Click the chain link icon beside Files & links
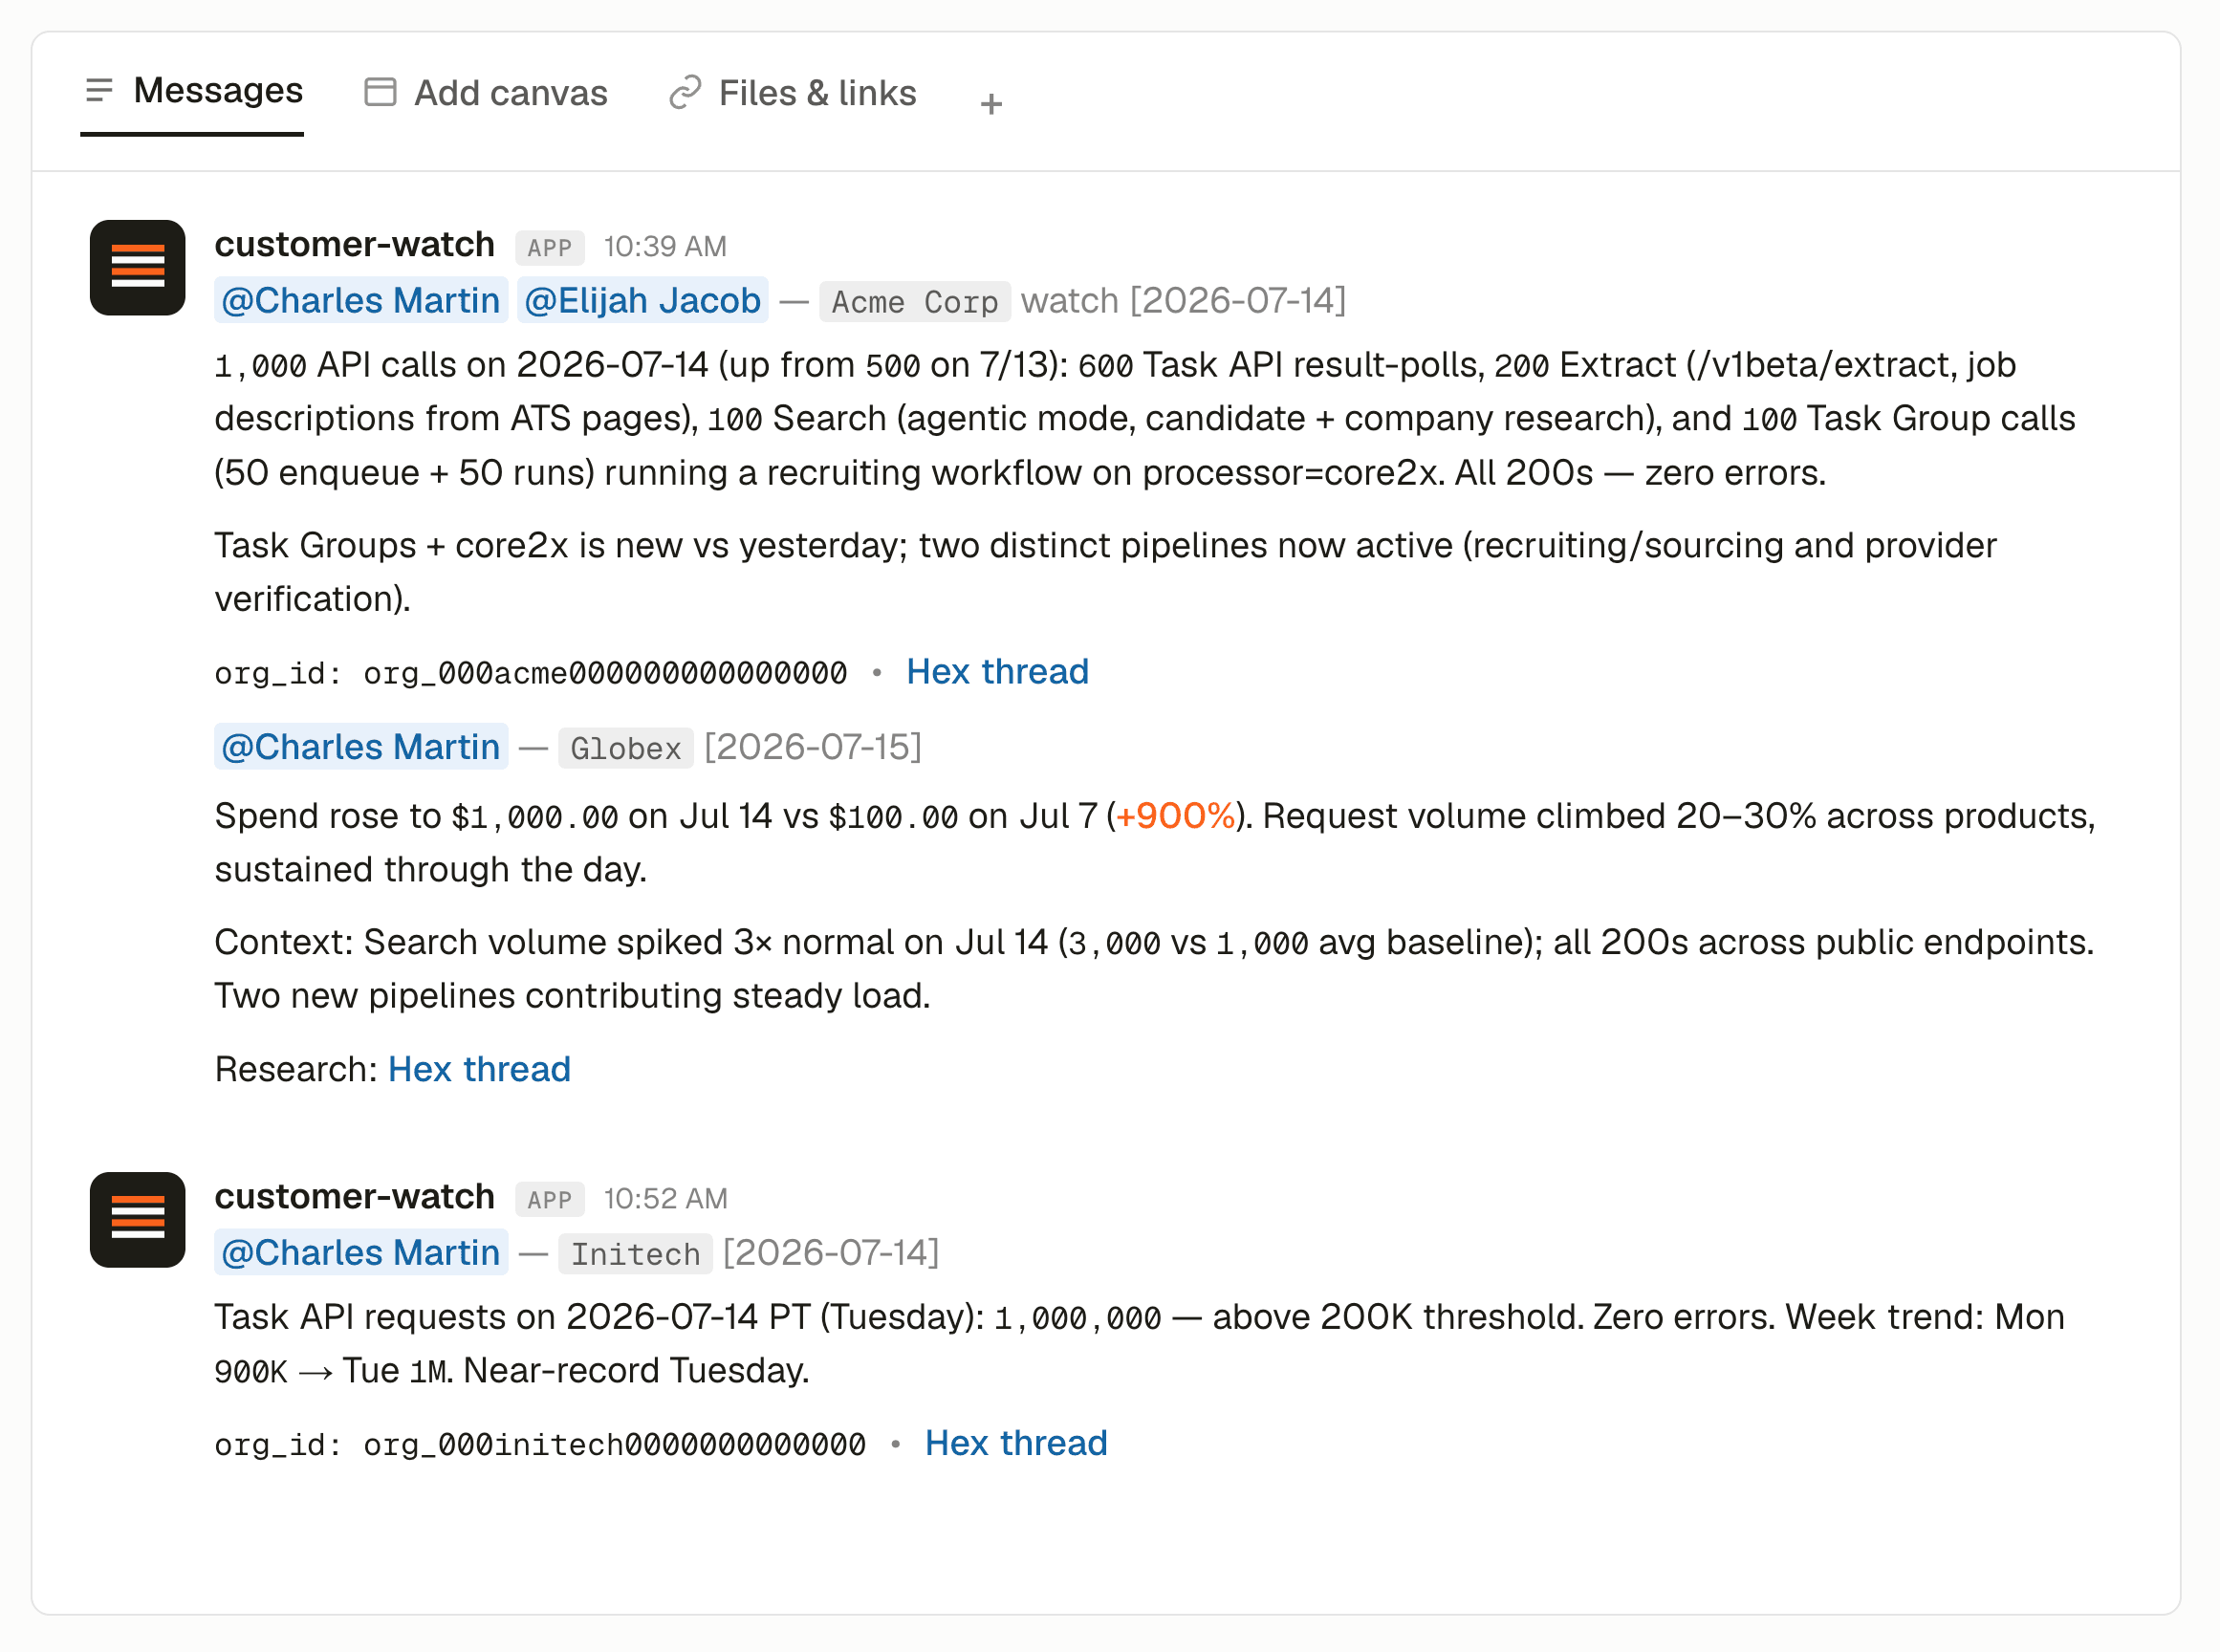The image size is (2220, 1652). (685, 92)
